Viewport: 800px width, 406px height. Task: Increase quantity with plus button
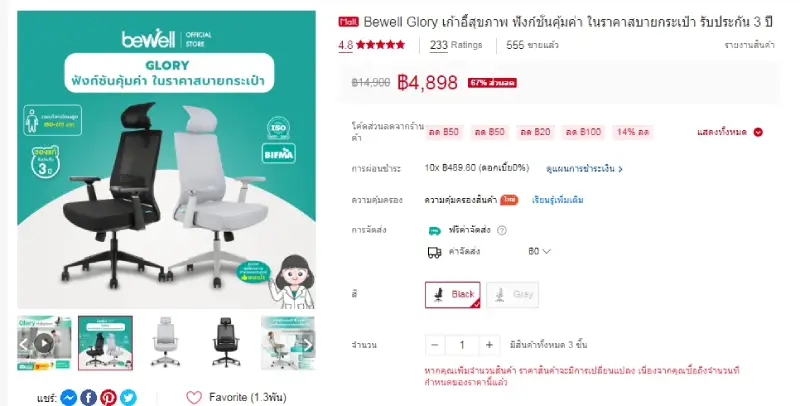(489, 345)
